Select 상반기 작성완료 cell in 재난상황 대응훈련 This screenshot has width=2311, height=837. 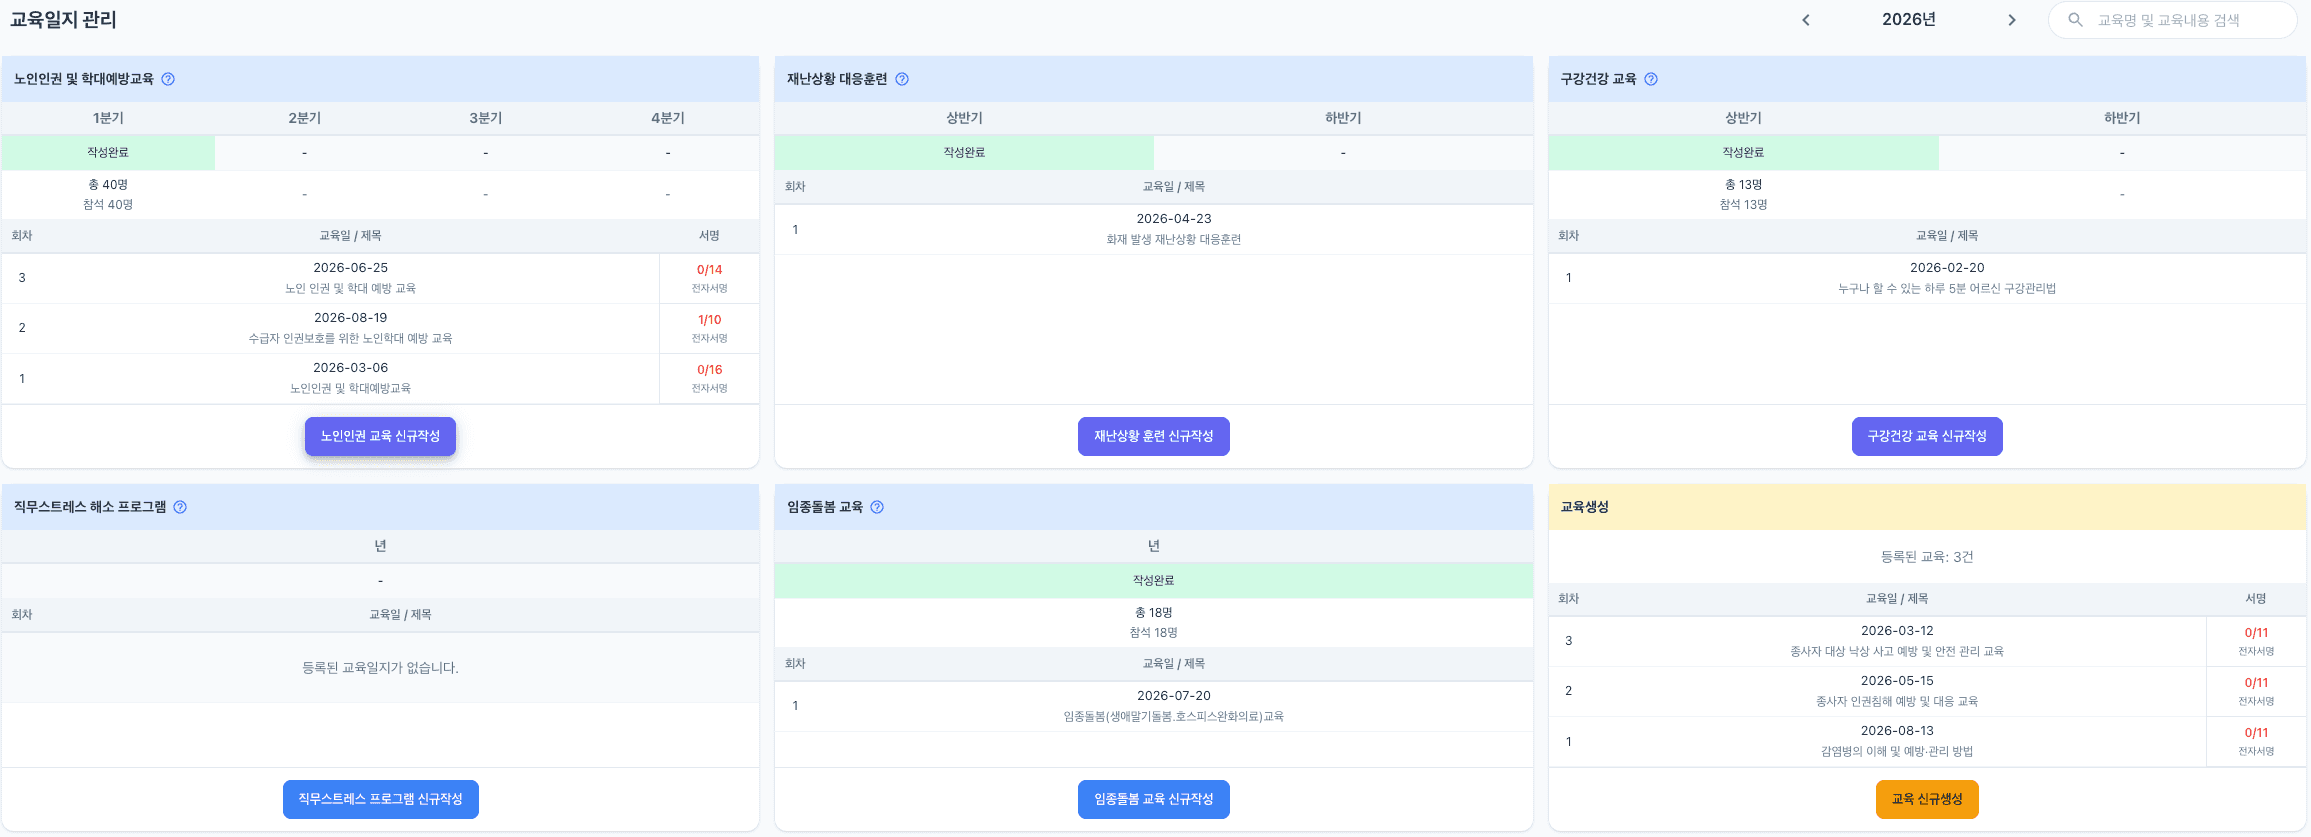click(964, 153)
